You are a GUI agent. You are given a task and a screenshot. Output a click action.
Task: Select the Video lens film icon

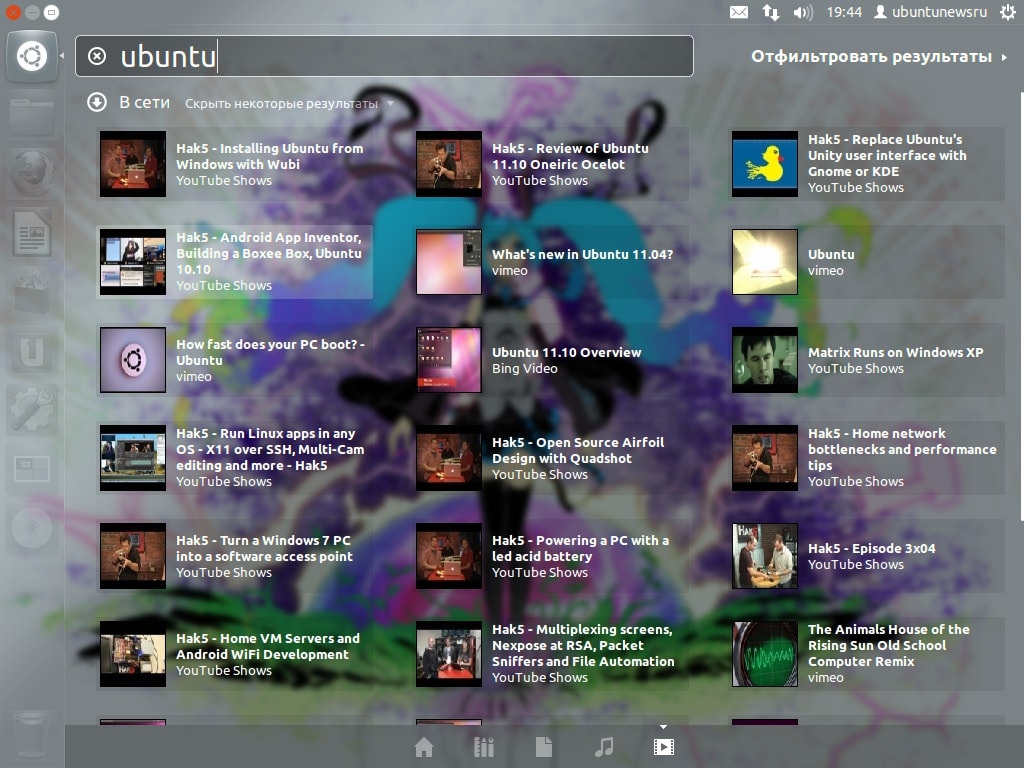664,746
